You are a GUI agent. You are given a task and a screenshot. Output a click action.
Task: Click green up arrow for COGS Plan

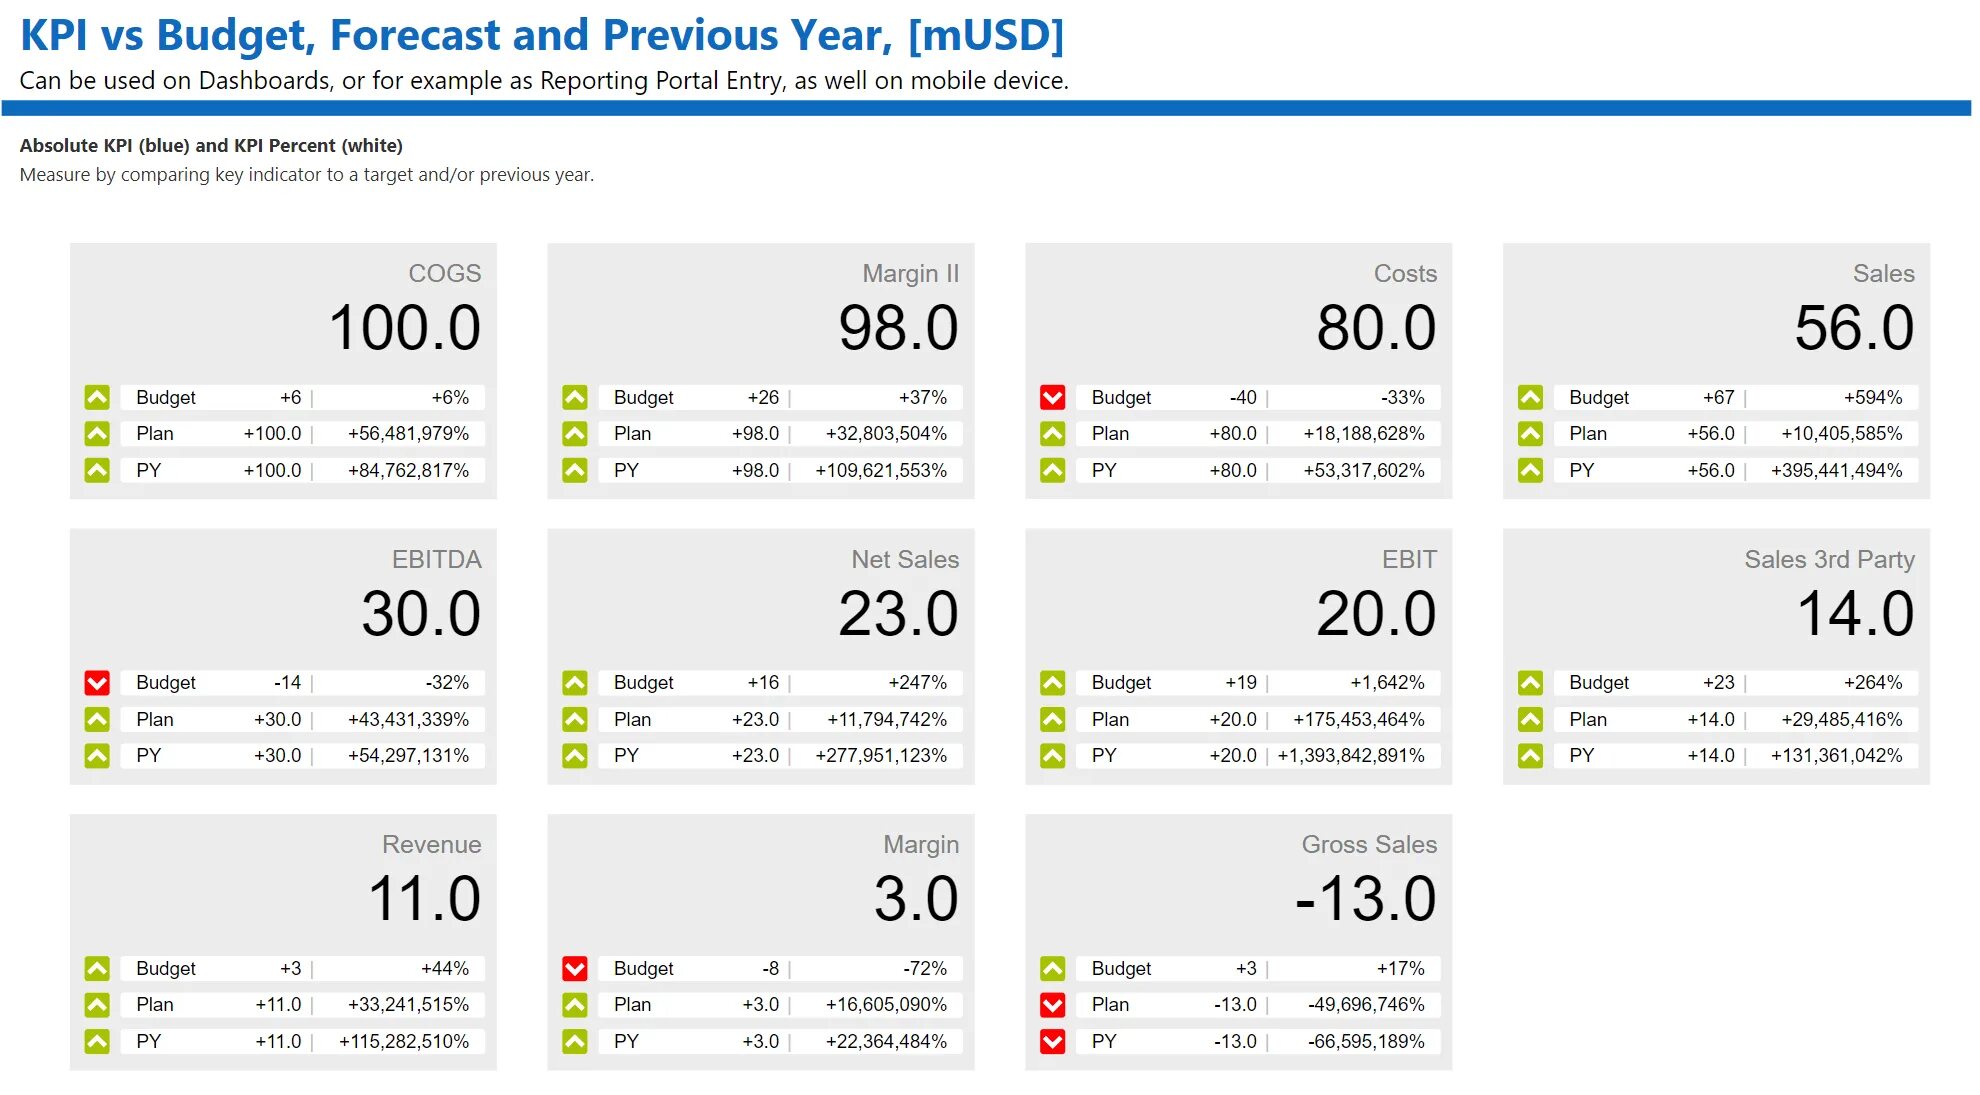point(97,434)
